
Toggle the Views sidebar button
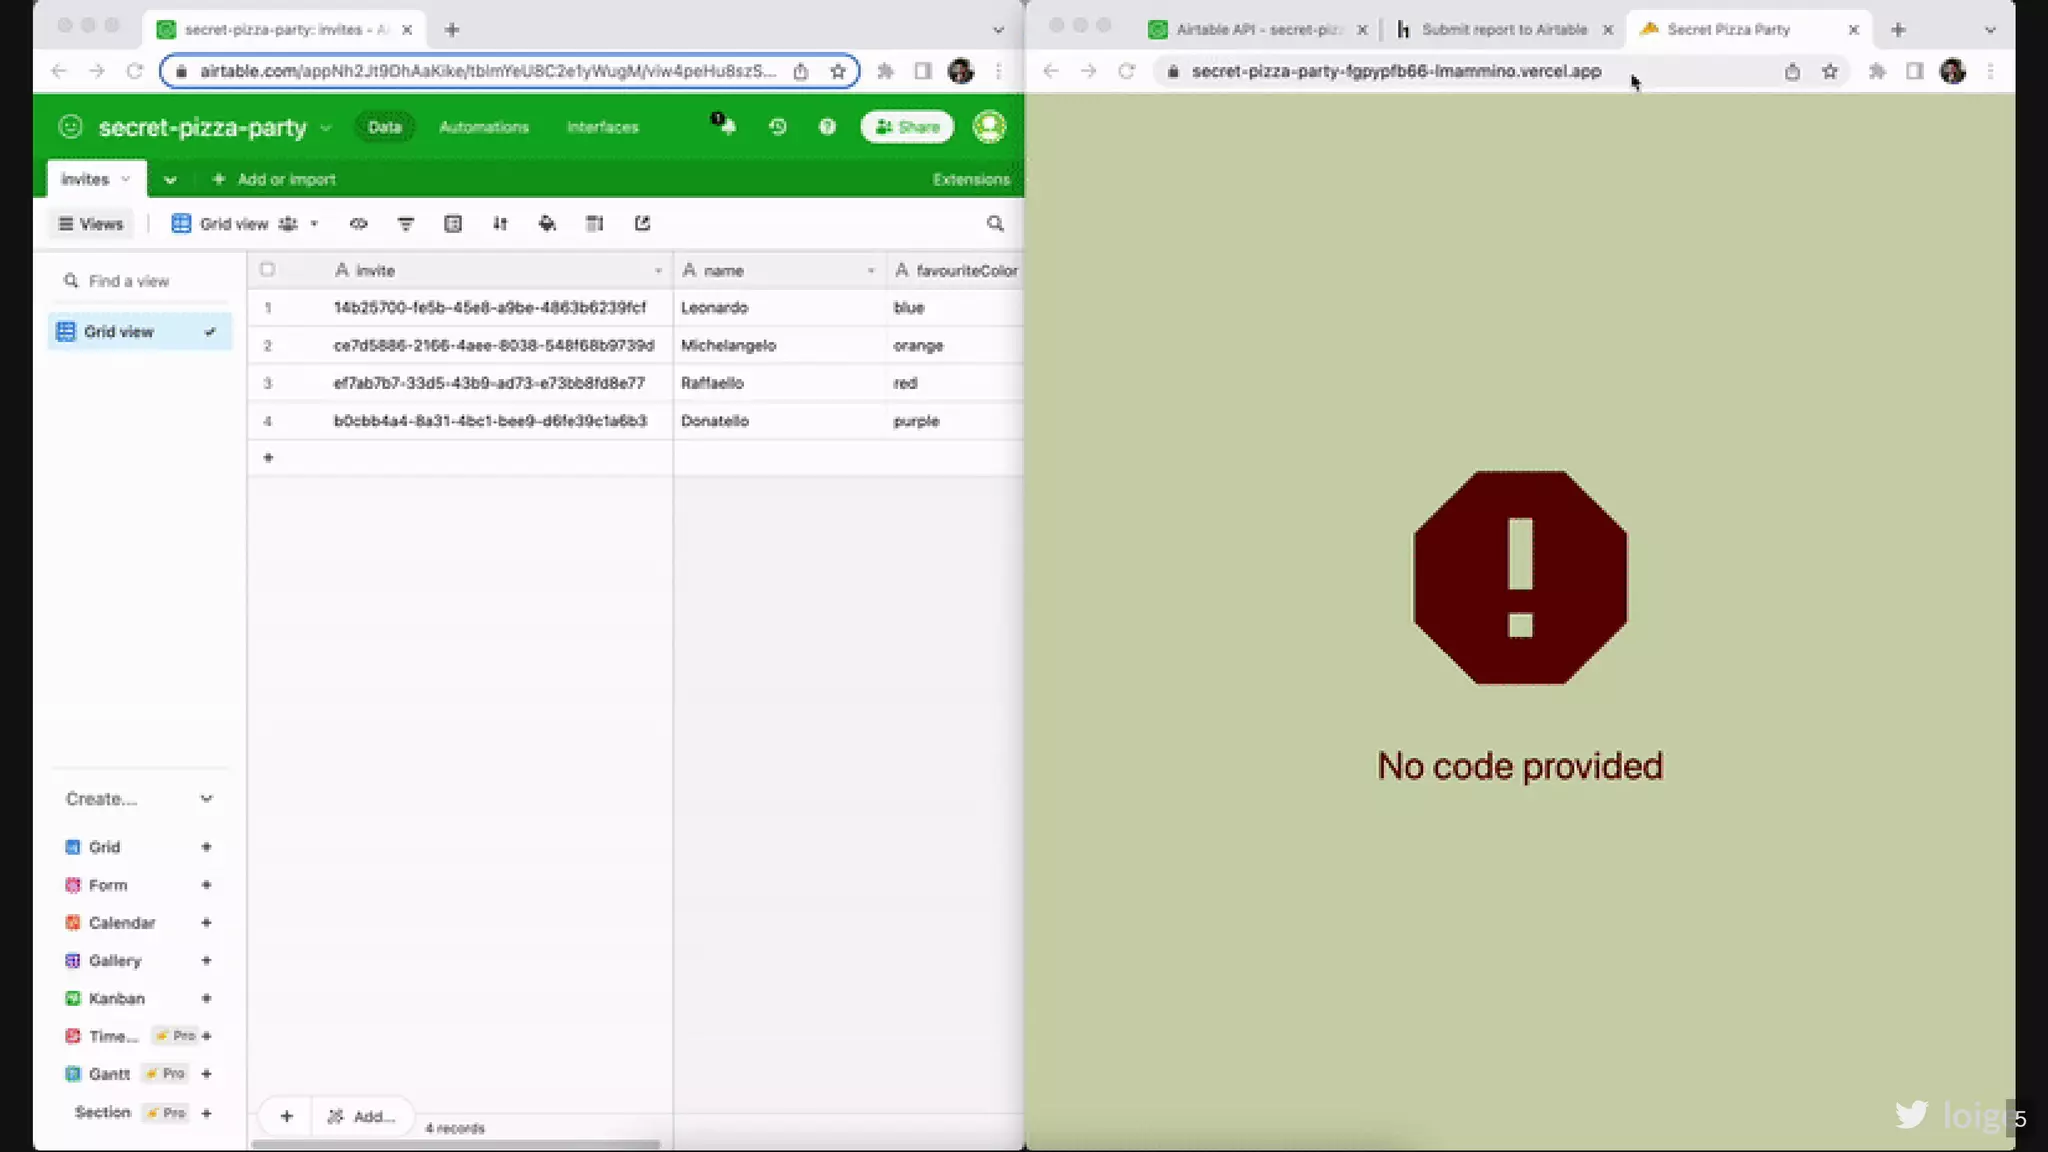pyautogui.click(x=91, y=224)
